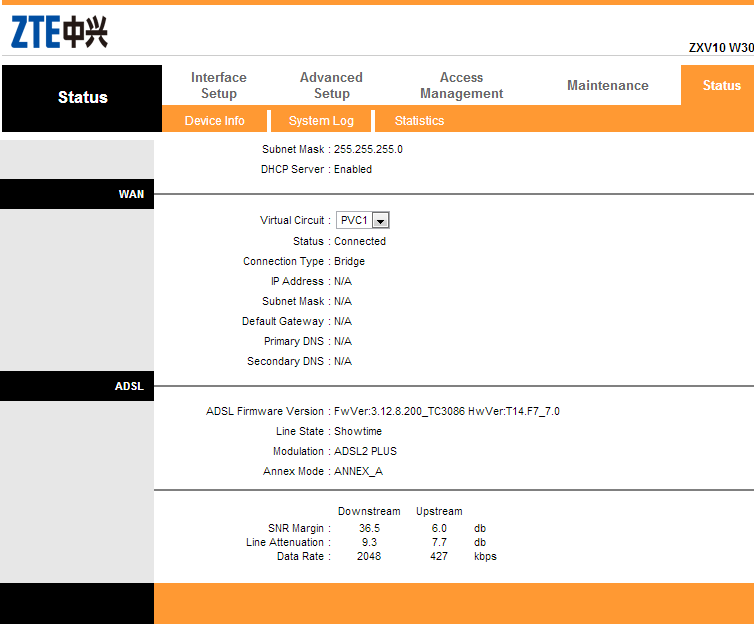Click the Modulation ADSL2 PLUS value
754x624 pixels.
click(365, 451)
